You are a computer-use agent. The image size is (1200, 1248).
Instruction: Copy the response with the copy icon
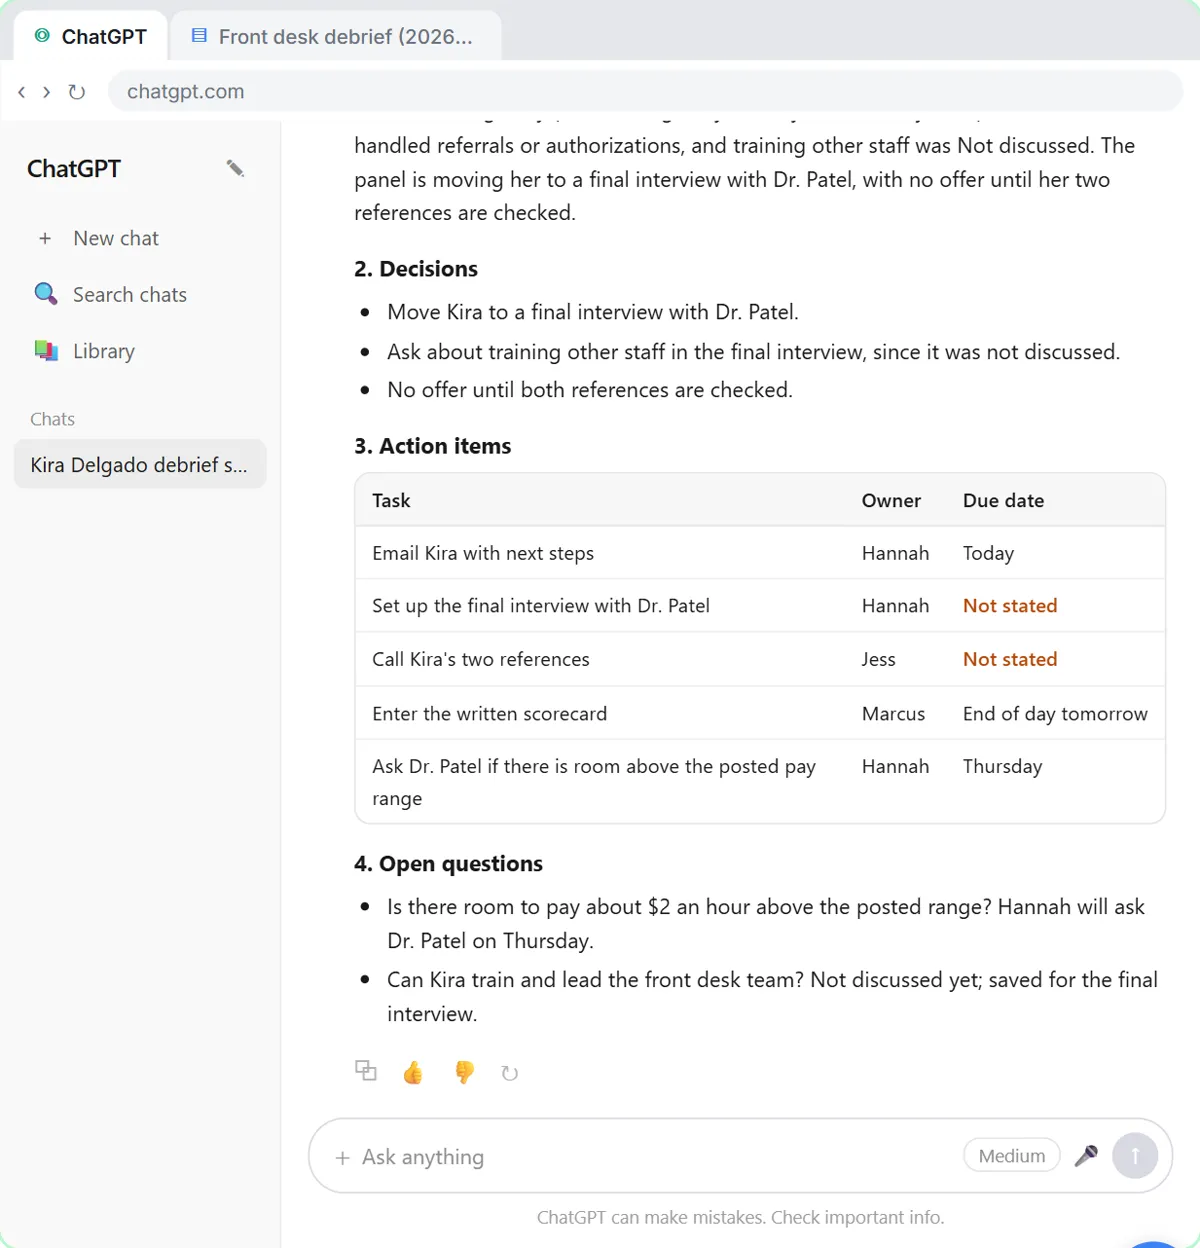click(x=366, y=1071)
